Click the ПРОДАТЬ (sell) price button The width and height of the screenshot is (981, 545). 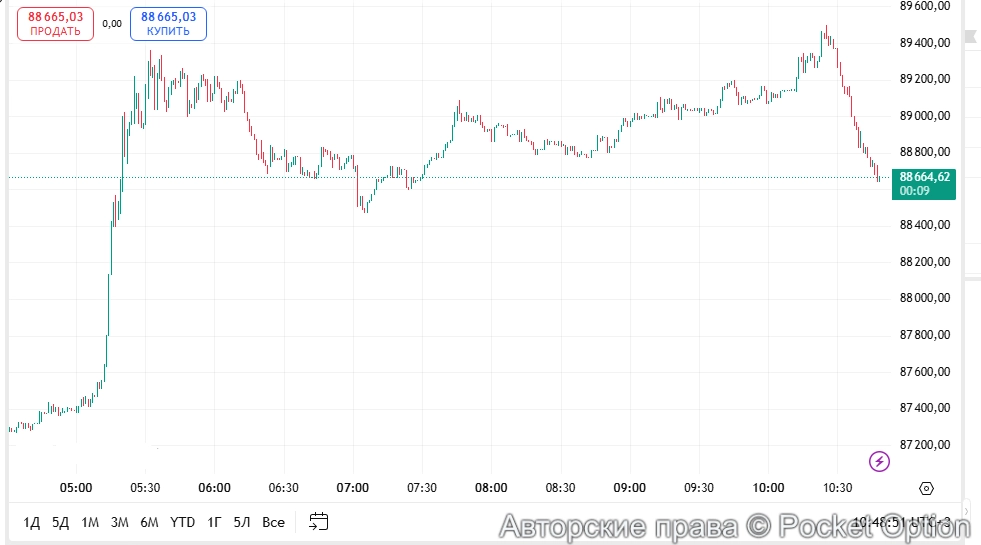56,24
